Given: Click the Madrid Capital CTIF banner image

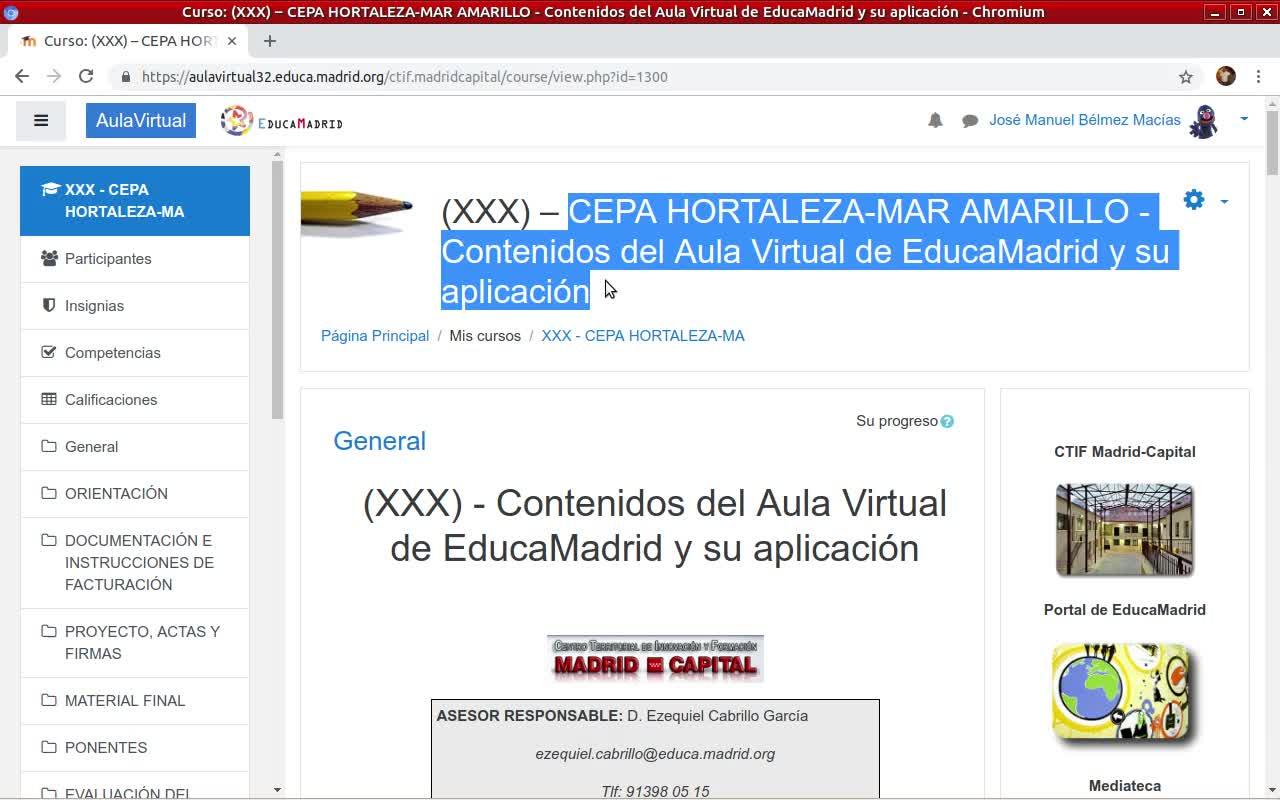Looking at the screenshot, I should click(655, 658).
